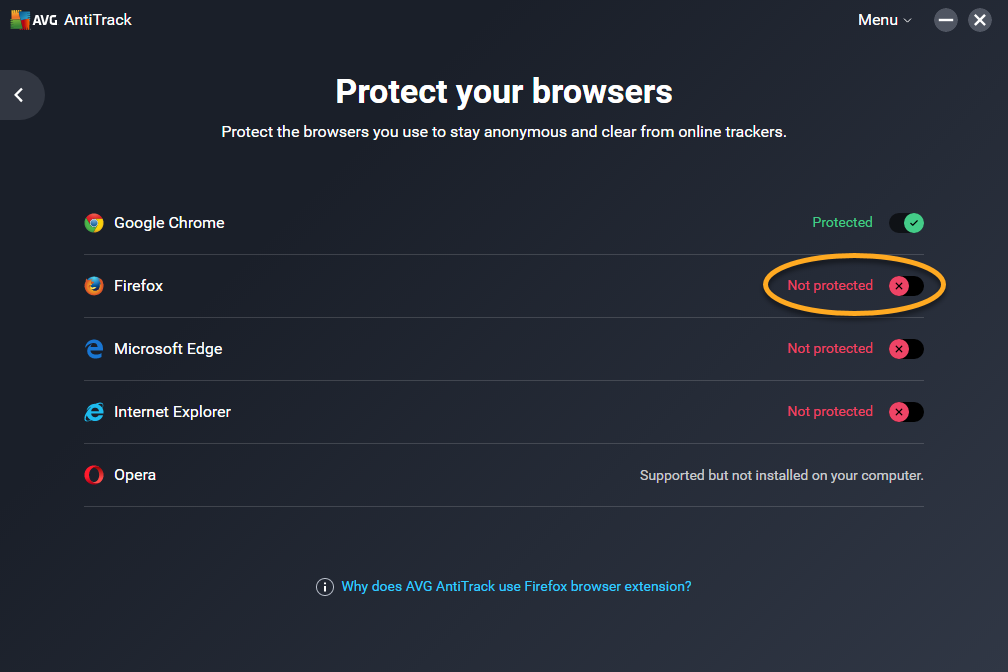This screenshot has height=672, width=1008.
Task: Enable Internet Explorer protection toggle
Action: (x=906, y=412)
